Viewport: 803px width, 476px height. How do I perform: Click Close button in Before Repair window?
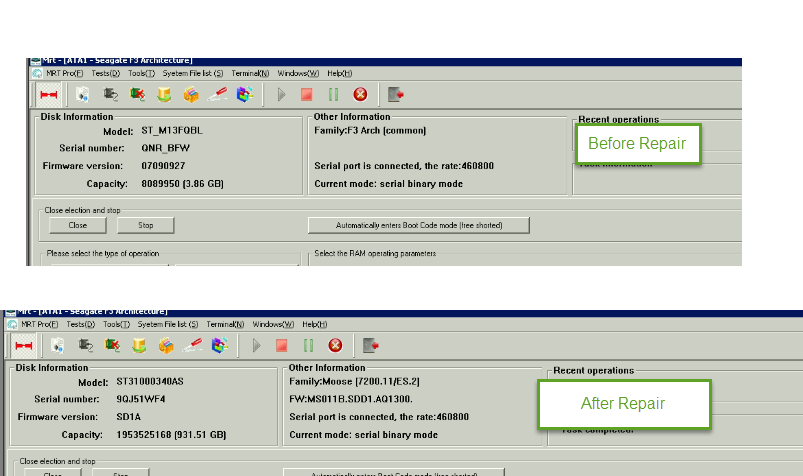click(x=78, y=225)
